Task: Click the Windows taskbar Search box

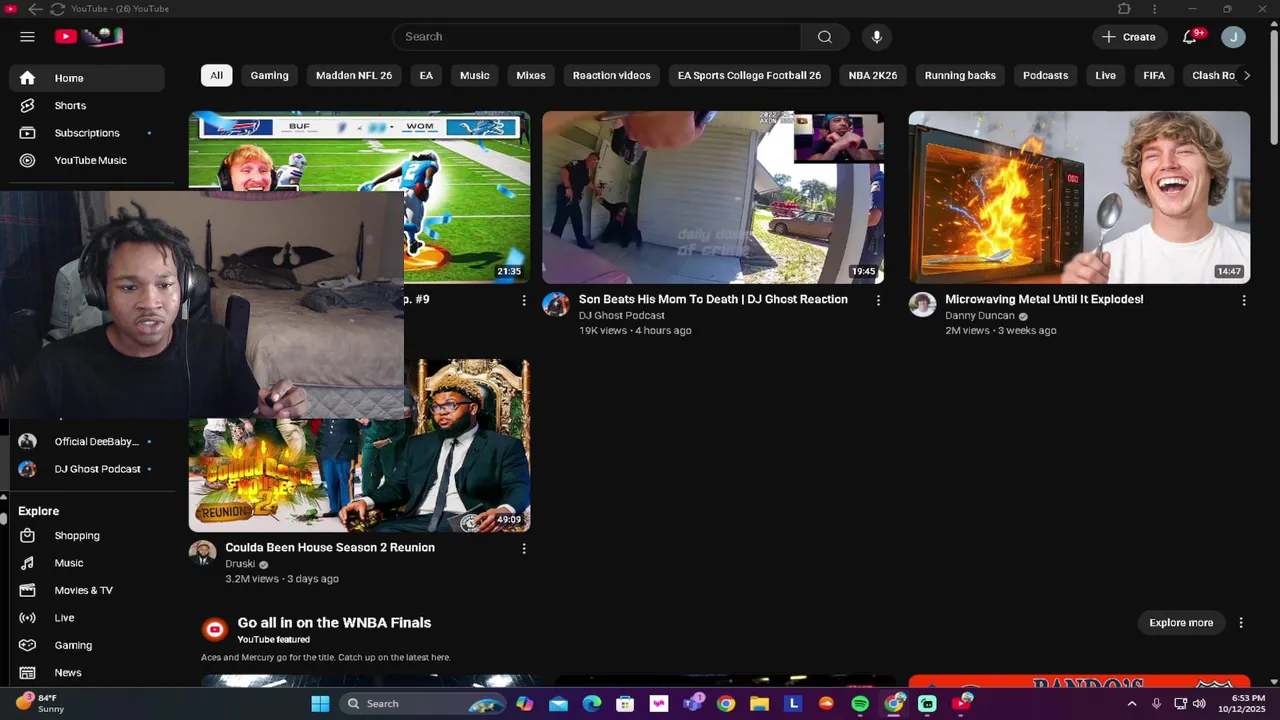Action: pos(421,704)
